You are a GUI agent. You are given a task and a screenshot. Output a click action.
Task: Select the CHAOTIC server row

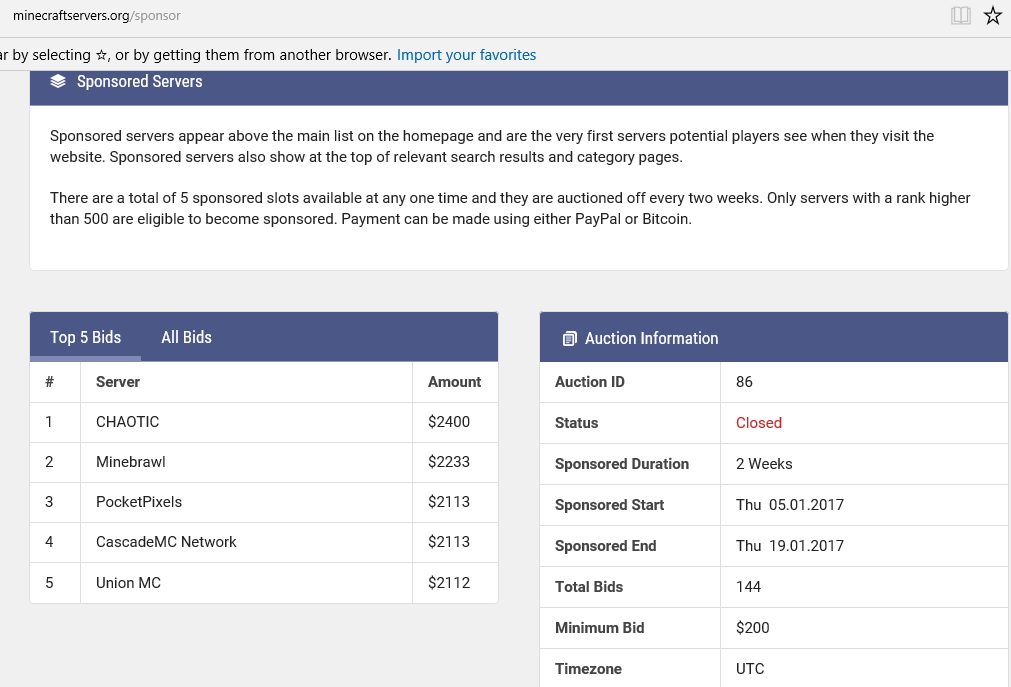pyautogui.click(x=127, y=422)
